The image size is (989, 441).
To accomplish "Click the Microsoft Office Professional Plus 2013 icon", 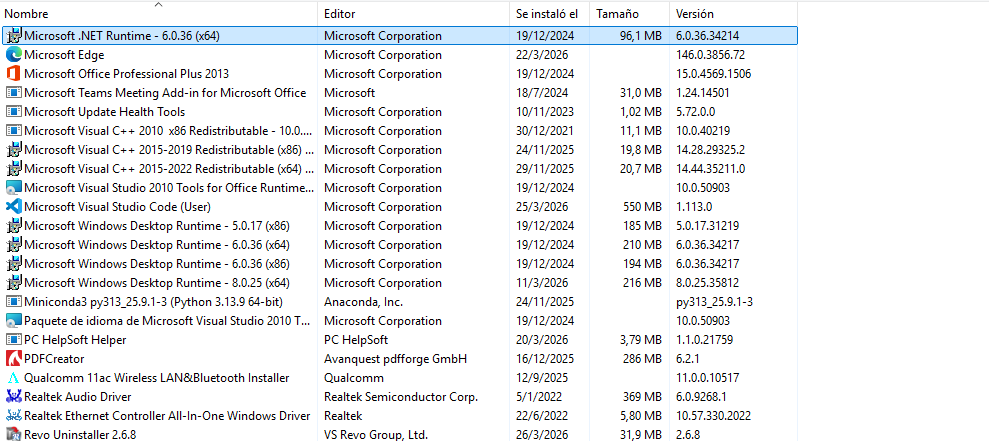I will pos(14,74).
